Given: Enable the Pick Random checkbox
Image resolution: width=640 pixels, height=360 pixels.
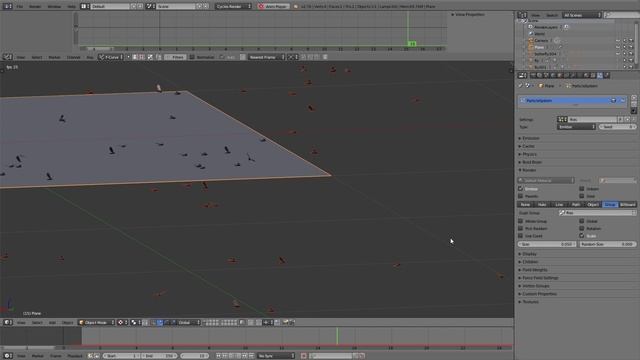Looking at the screenshot, I should tap(520, 229).
